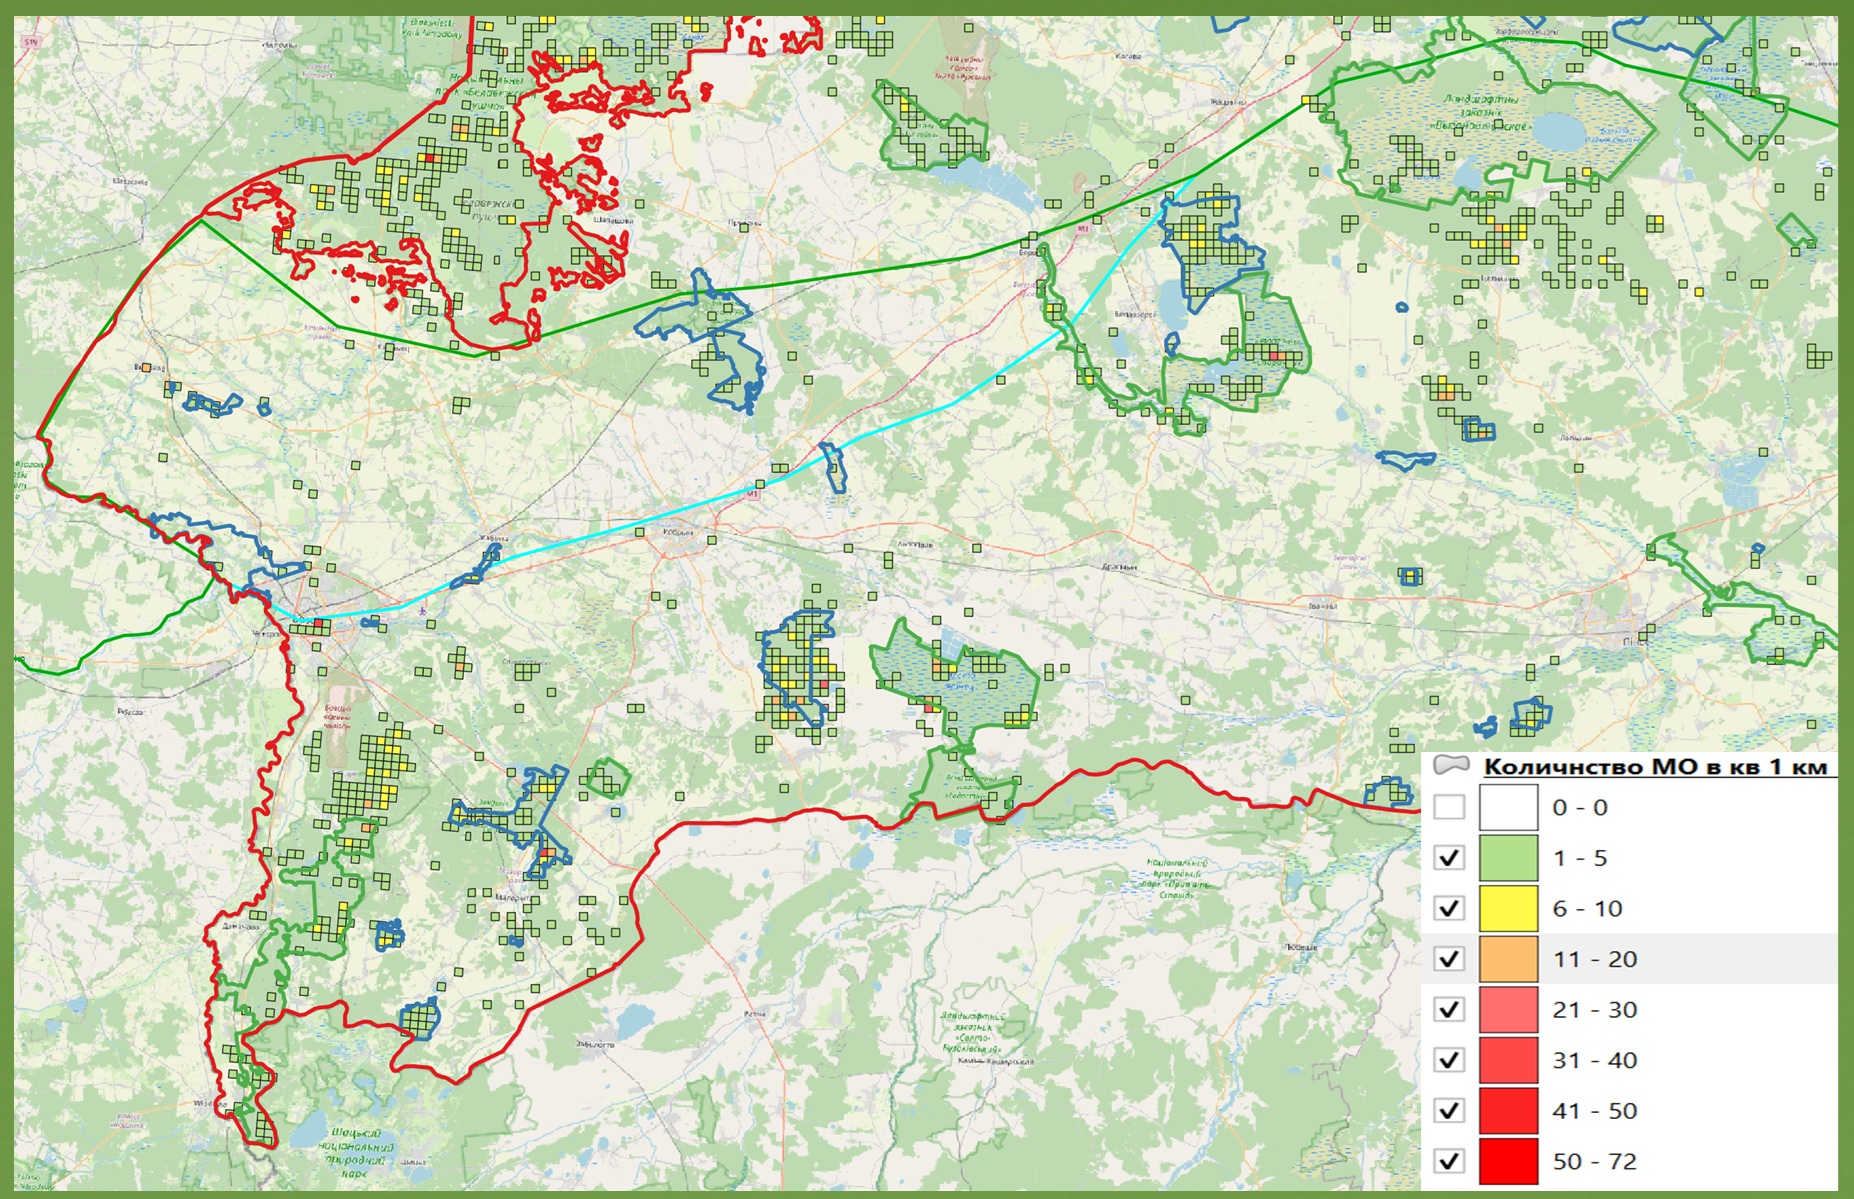Click the white 0 - 0 color swatch
Screen dimensions: 1854x1199
click(1508, 807)
